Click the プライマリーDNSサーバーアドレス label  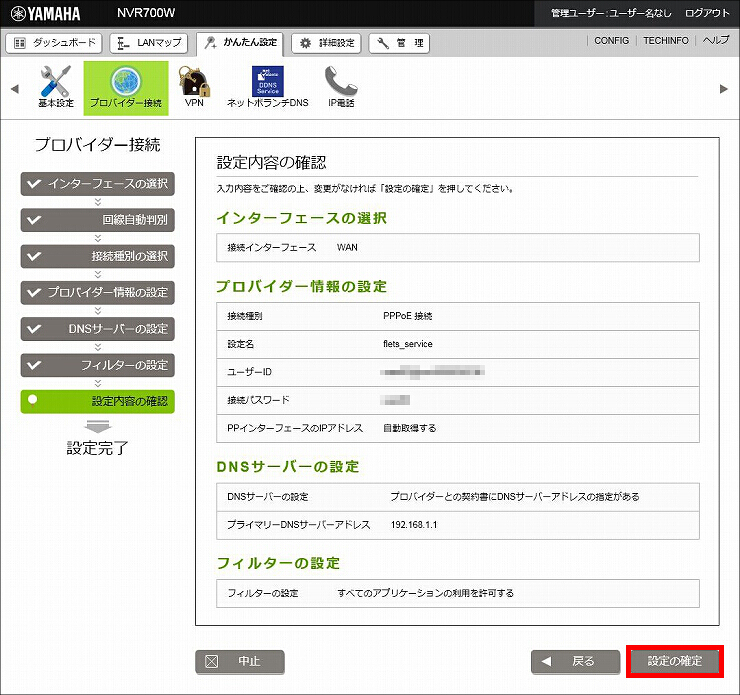point(299,525)
